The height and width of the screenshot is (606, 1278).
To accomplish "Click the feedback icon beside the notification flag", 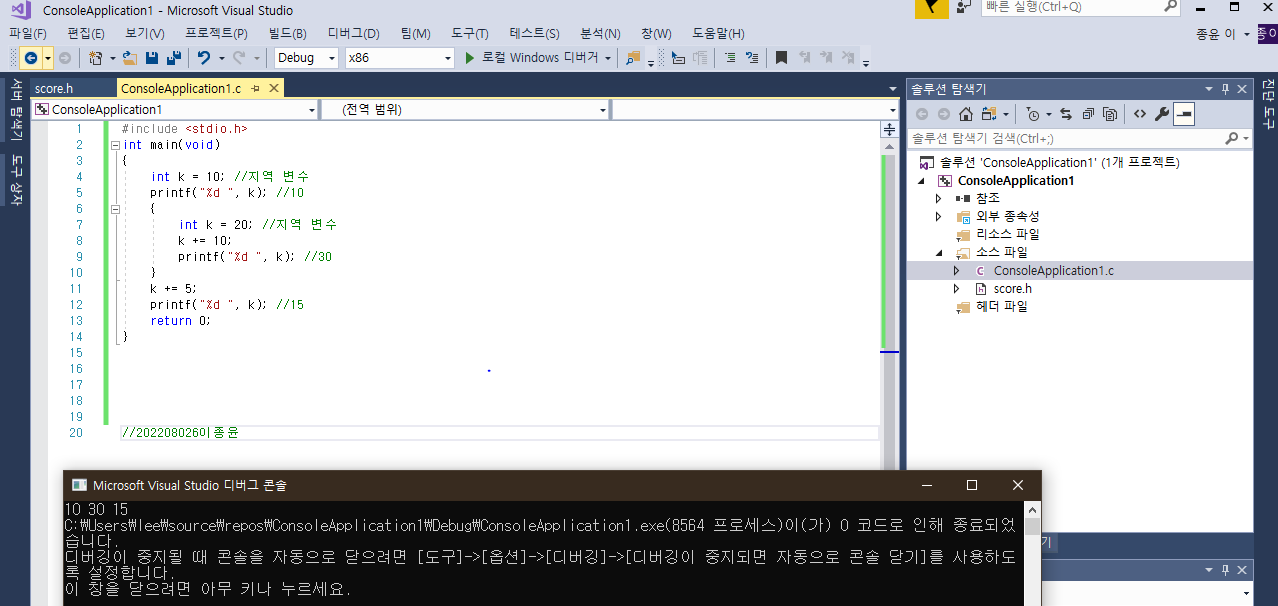I will click(964, 8).
